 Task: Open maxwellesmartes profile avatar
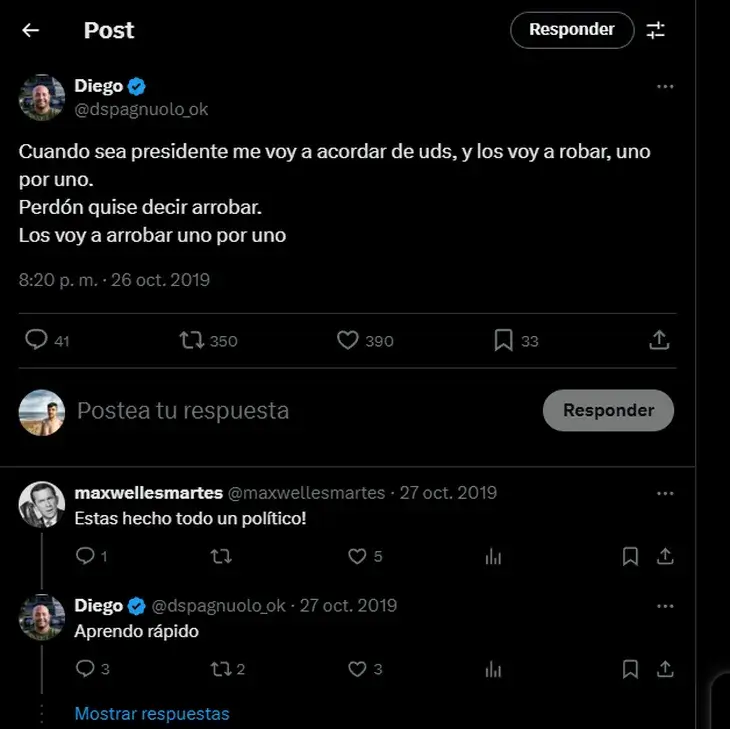42,505
